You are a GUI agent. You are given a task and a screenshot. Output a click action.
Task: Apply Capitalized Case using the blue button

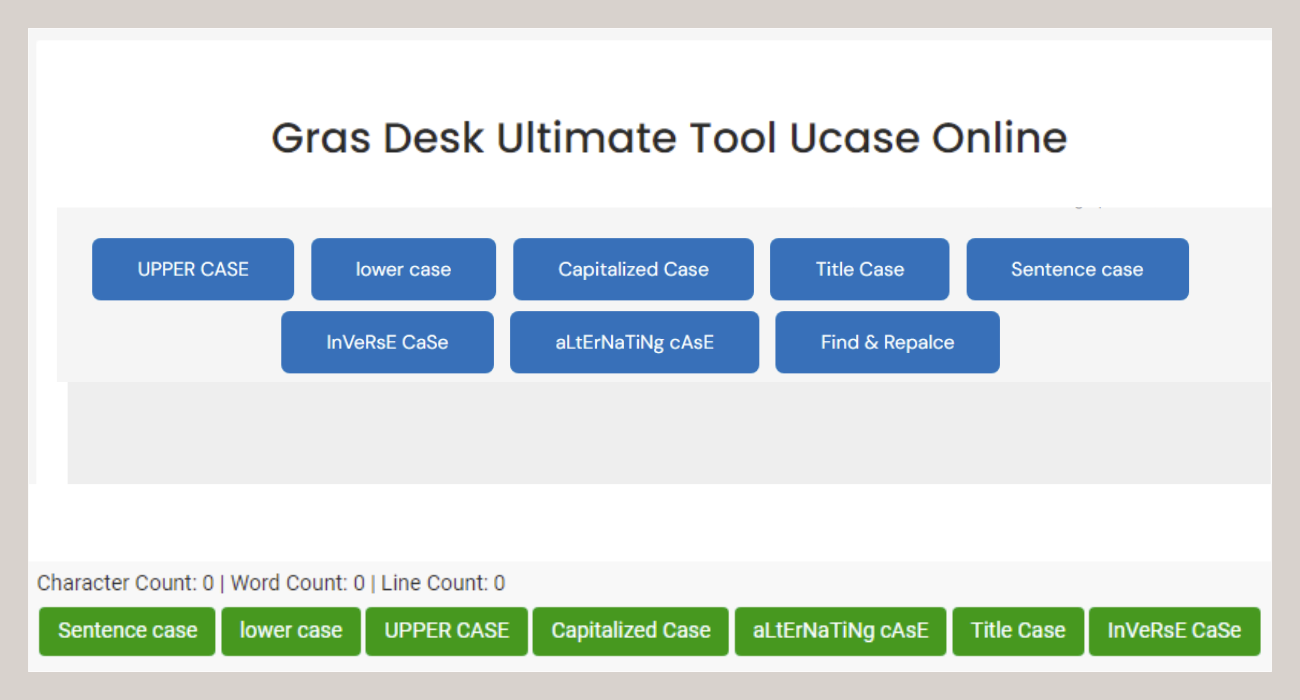(x=633, y=269)
